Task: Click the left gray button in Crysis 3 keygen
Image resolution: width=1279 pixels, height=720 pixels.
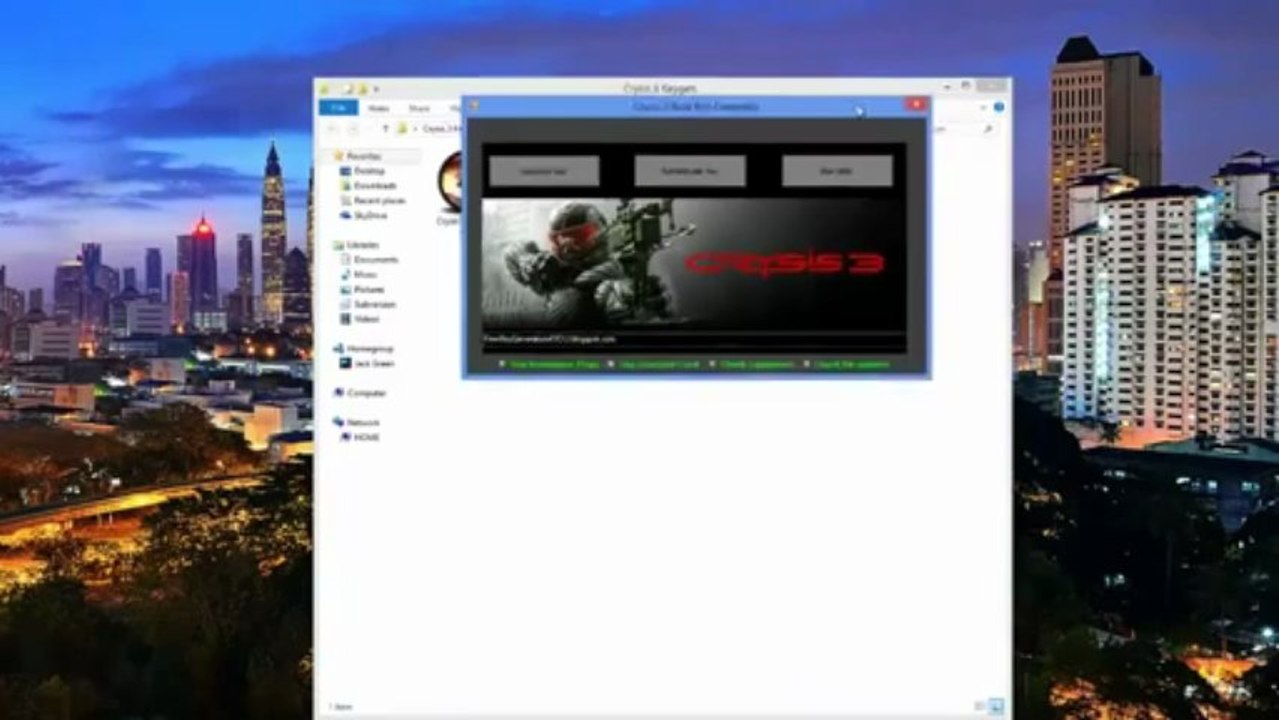Action: [544, 171]
